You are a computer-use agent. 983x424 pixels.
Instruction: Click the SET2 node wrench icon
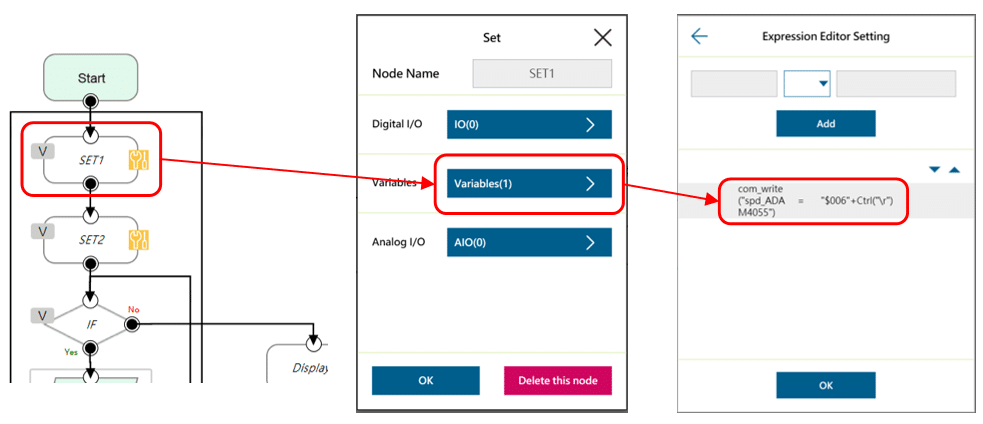coord(138,239)
